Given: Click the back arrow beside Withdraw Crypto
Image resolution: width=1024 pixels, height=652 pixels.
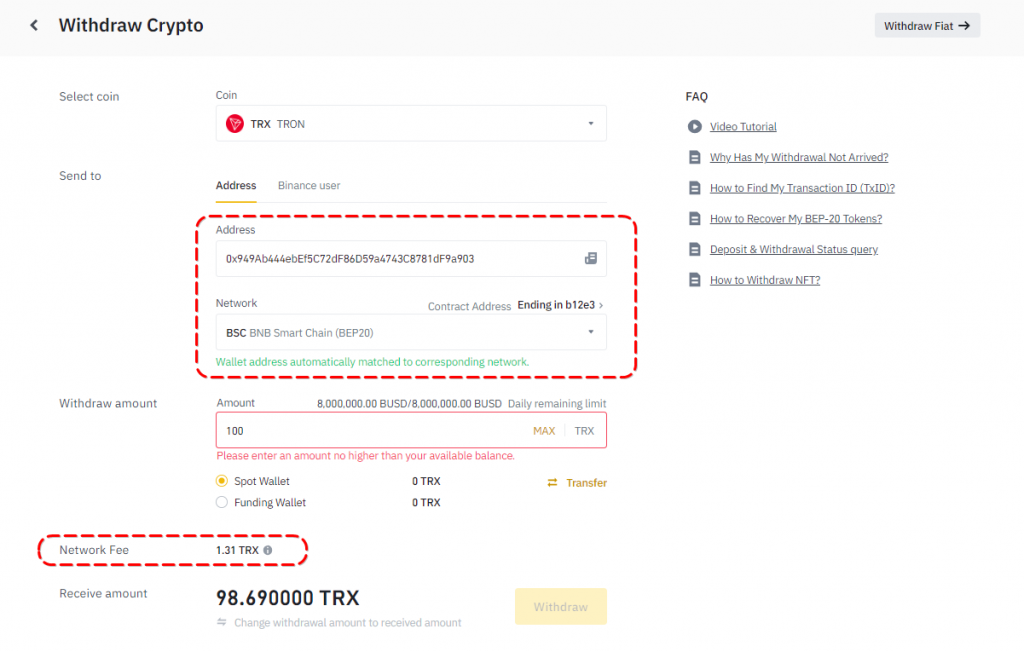Looking at the screenshot, I should pos(34,26).
